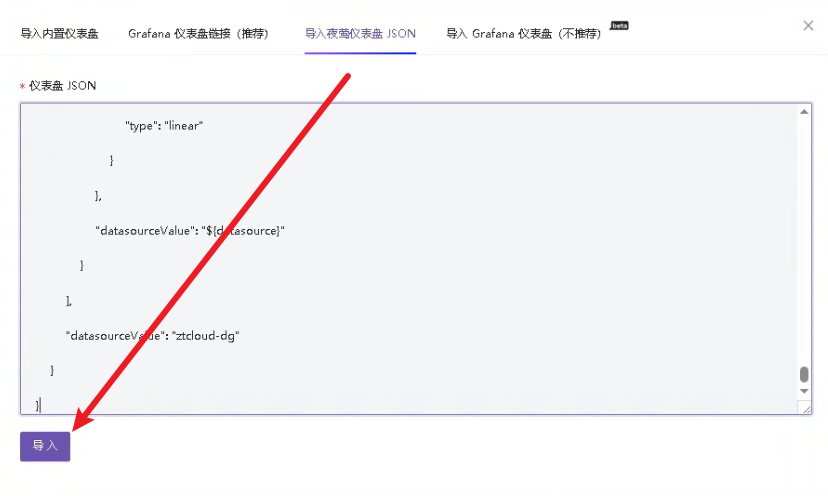Open Grafana 仪表盘链接 (推荐) tab

point(198,34)
